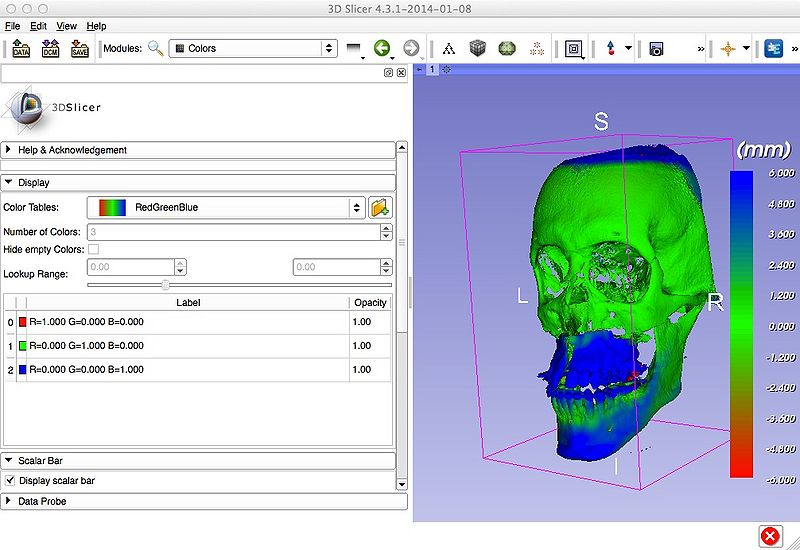Open the module search magnifier
Image resolution: width=800 pixels, height=550 pixels.
pyautogui.click(x=155, y=48)
